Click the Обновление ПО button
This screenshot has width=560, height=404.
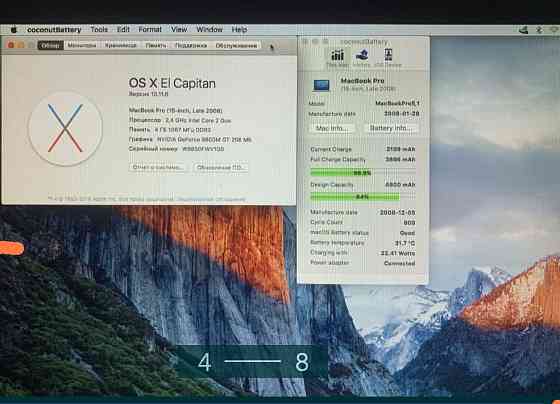[x=221, y=167]
